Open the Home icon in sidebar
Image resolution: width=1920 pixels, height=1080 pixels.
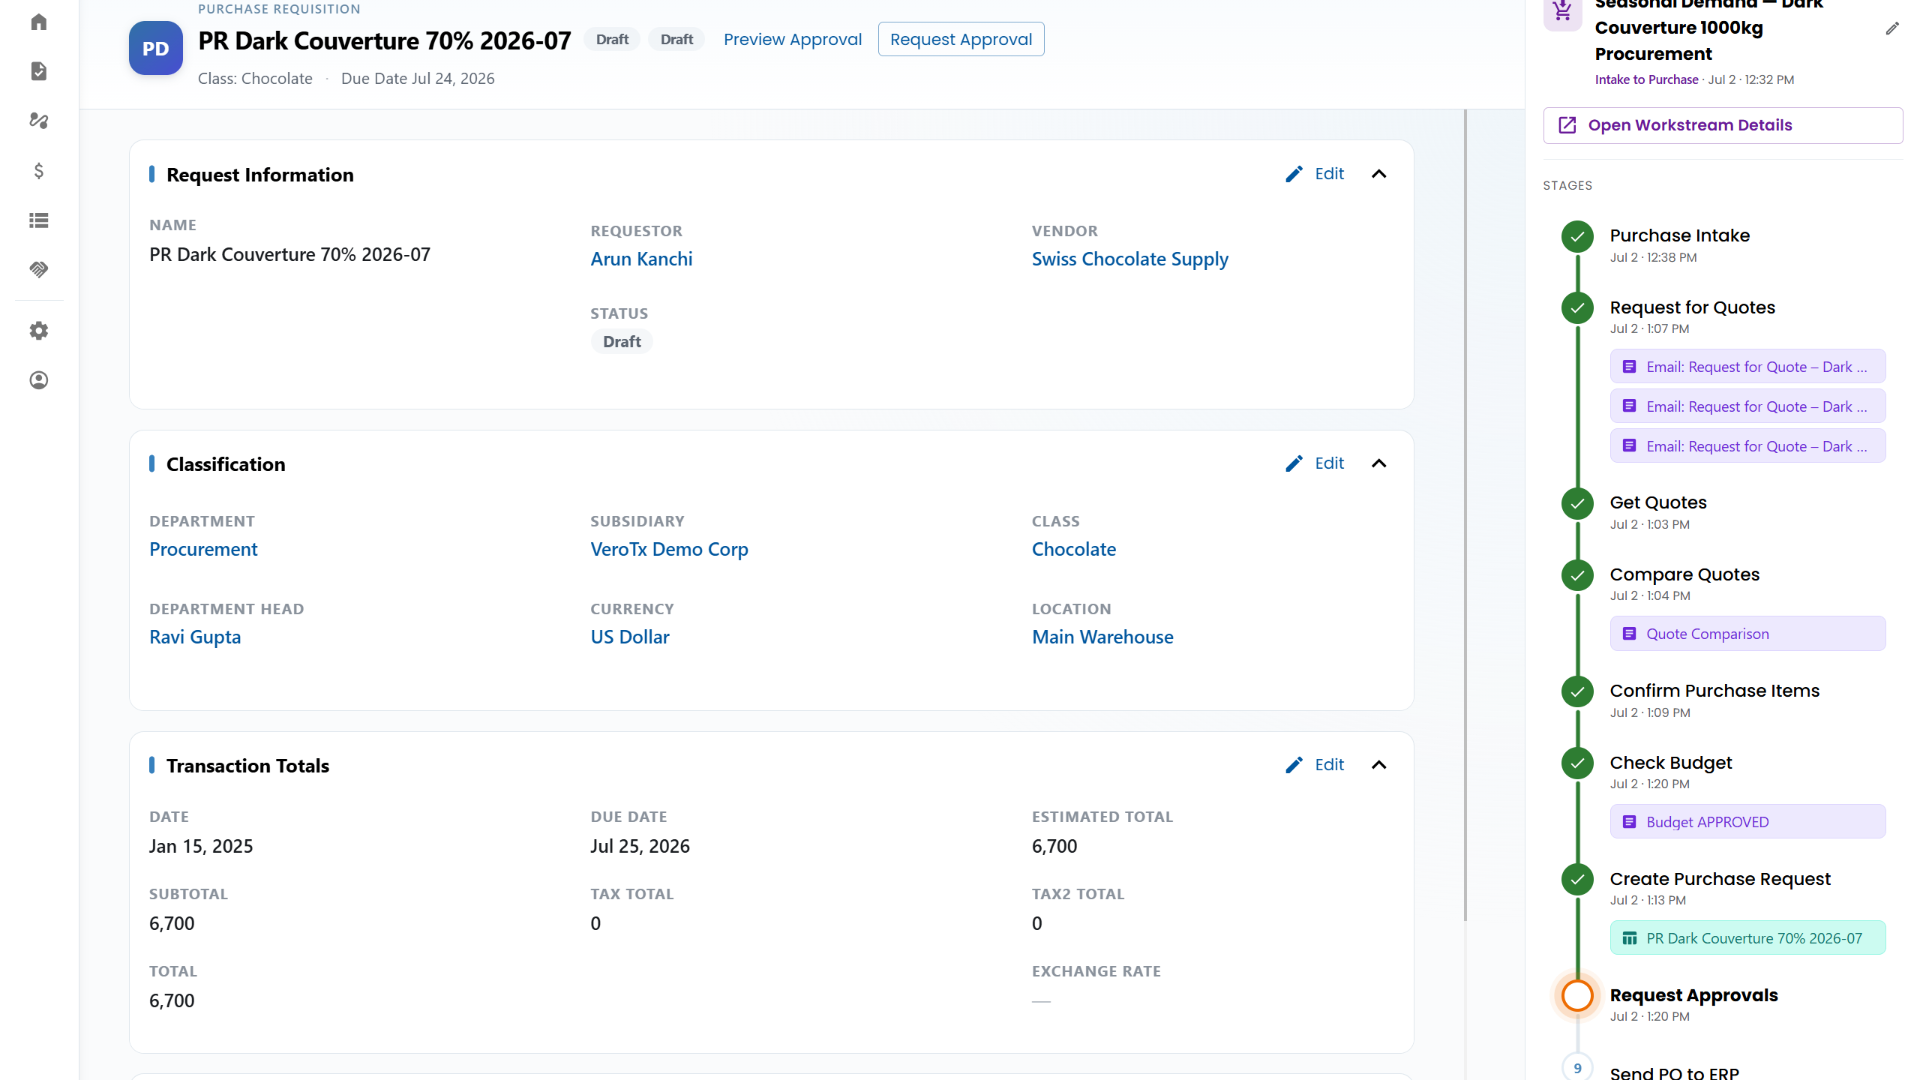click(39, 22)
